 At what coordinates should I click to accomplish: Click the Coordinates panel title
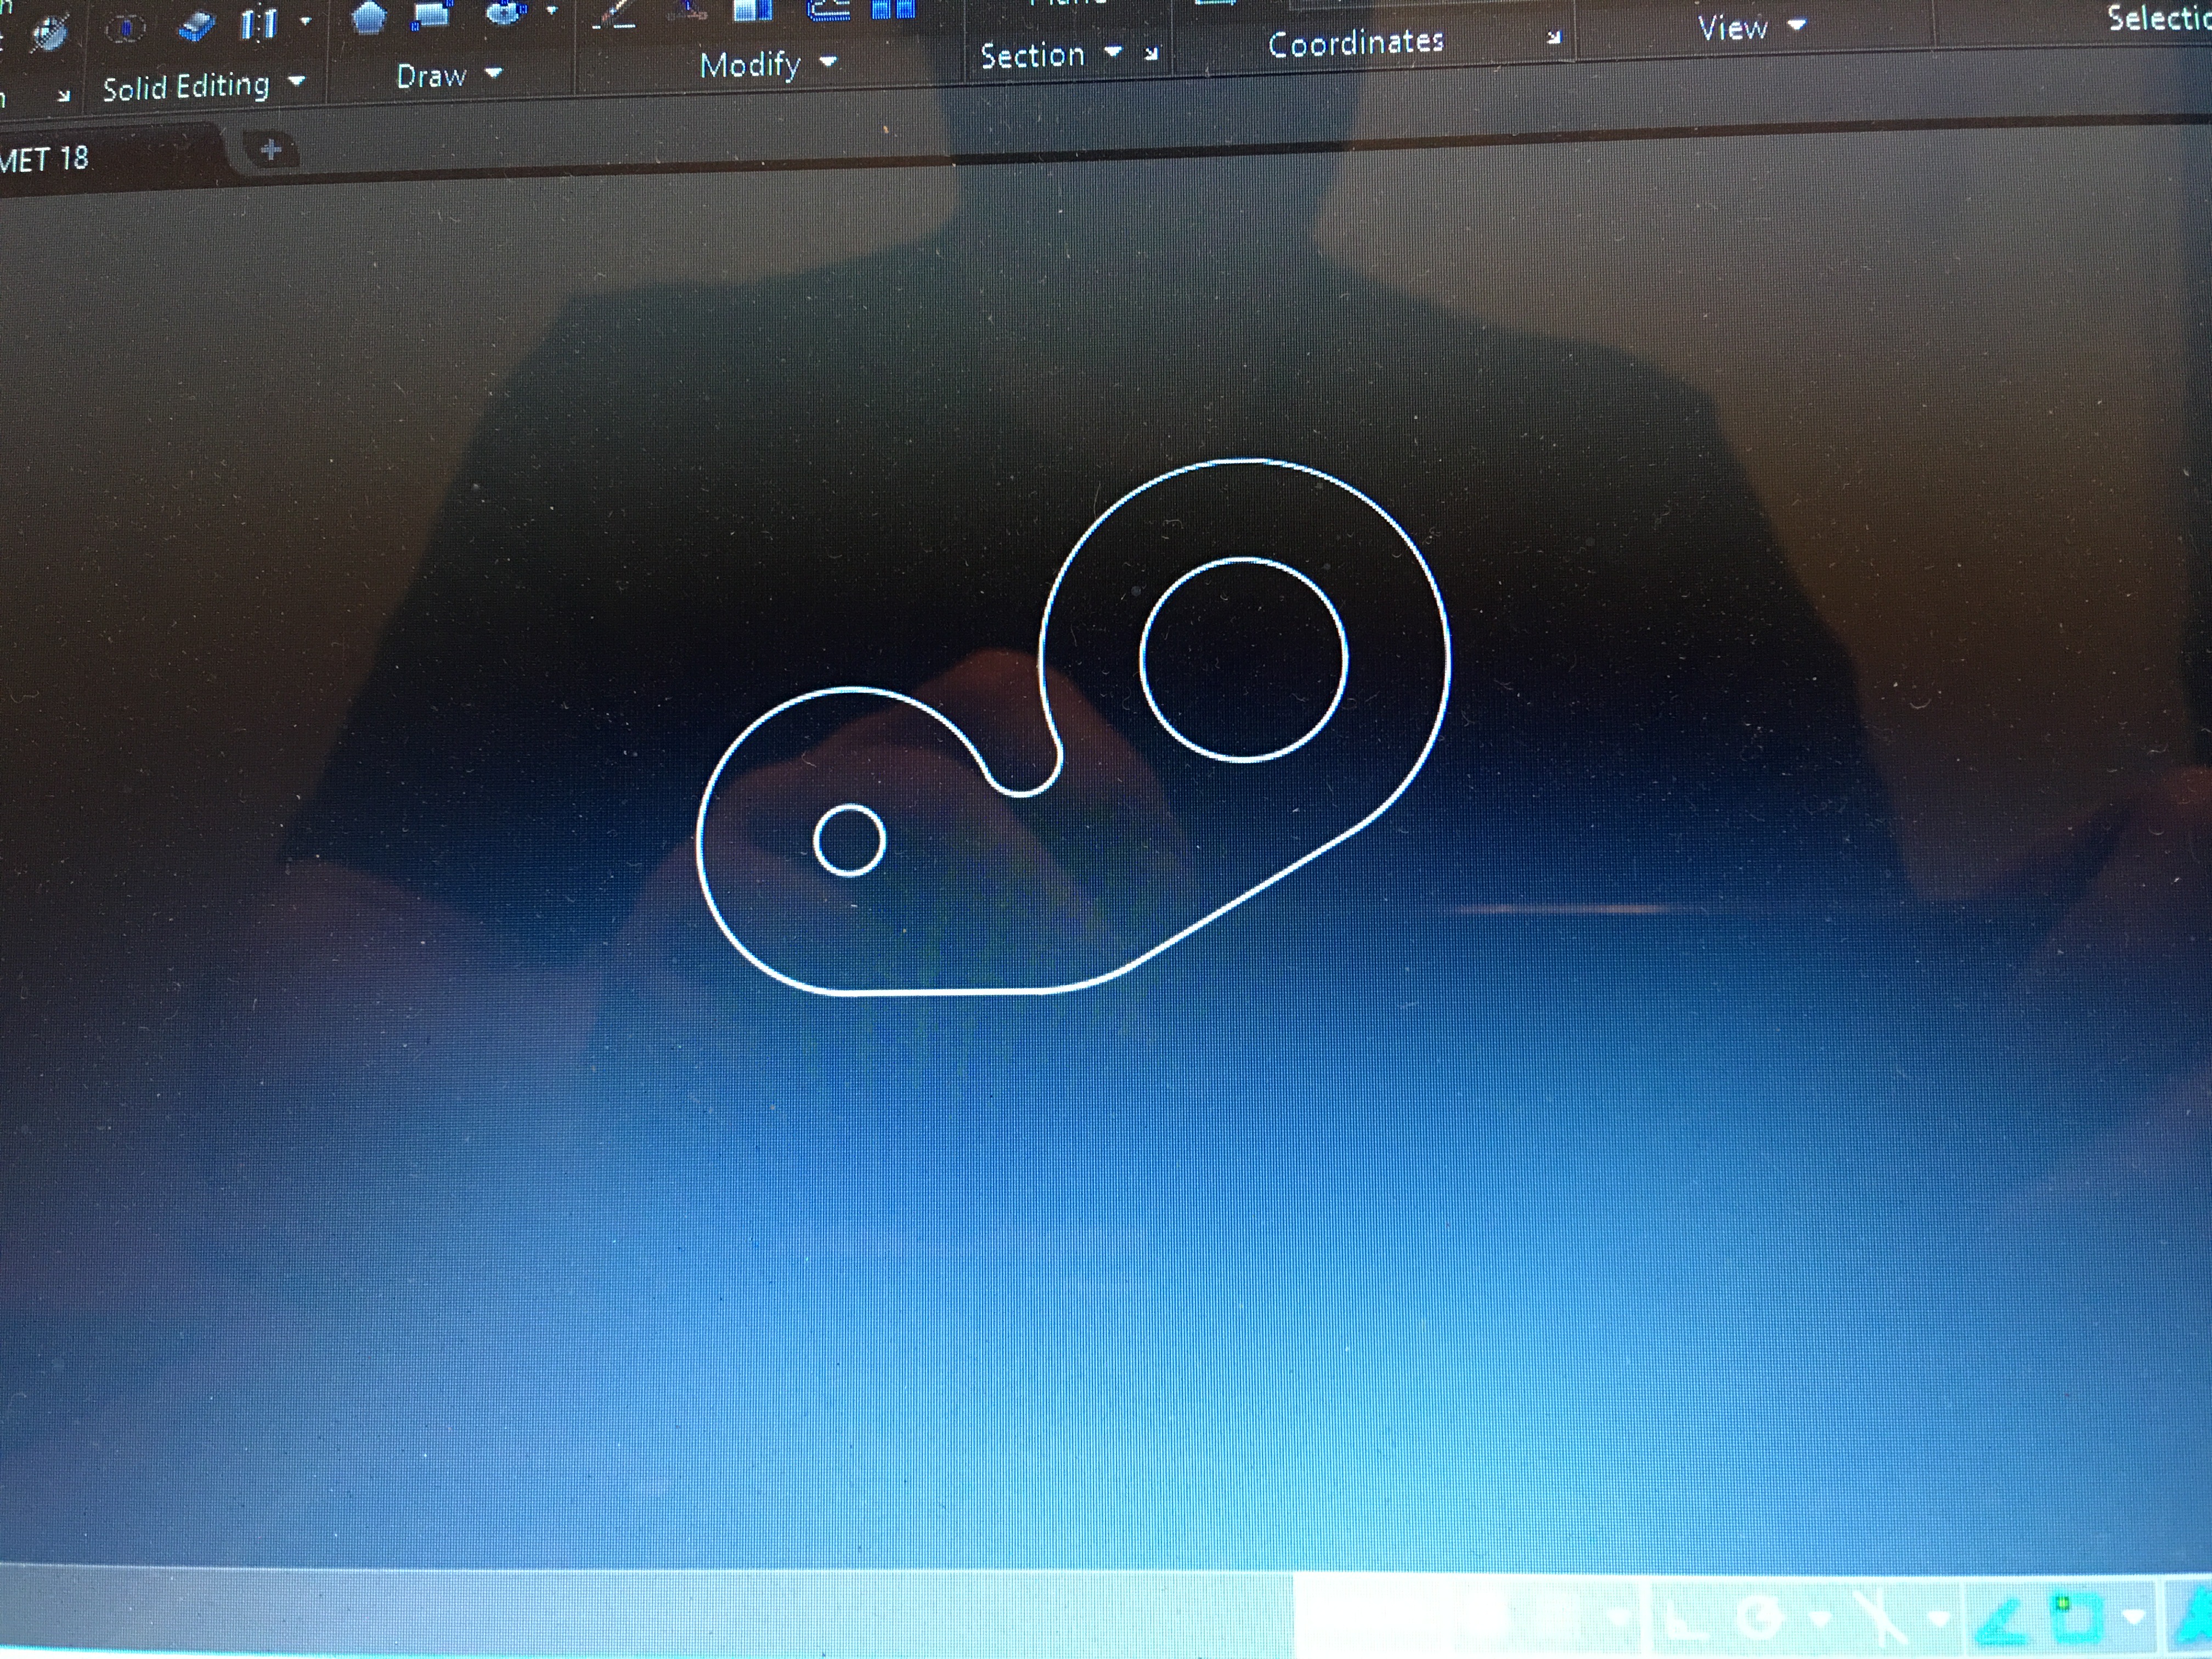(x=1356, y=43)
